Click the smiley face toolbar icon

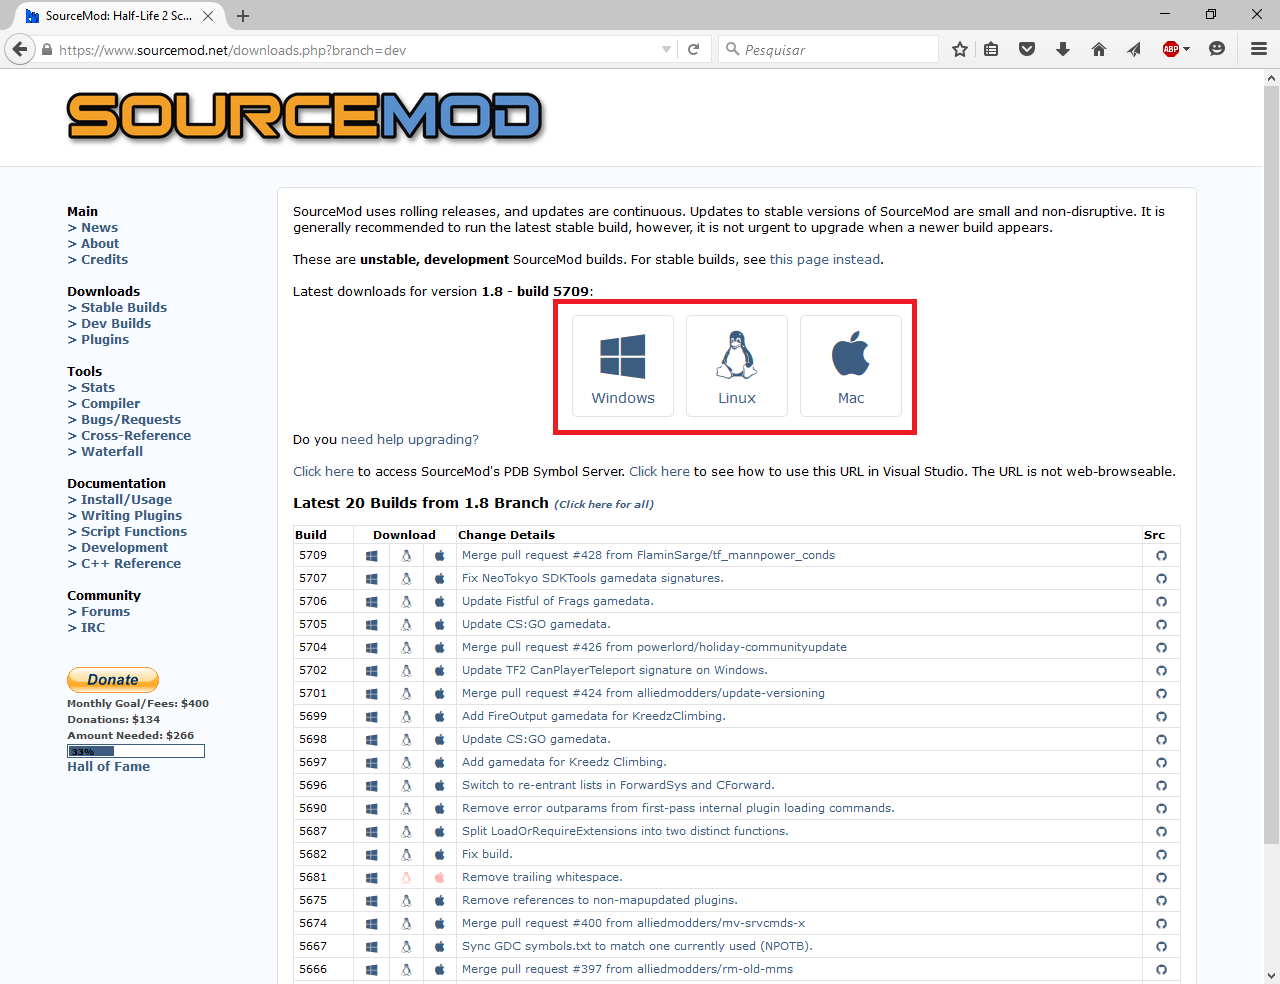[x=1217, y=49]
